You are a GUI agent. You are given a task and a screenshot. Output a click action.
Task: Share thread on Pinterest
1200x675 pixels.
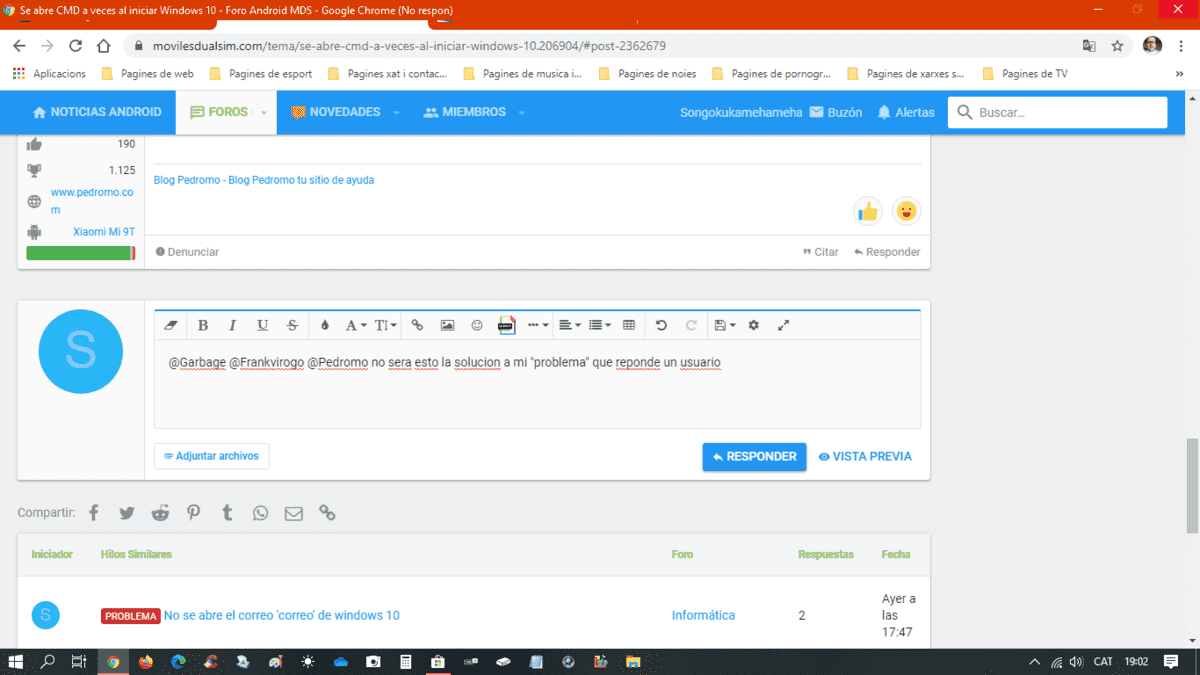pos(193,513)
